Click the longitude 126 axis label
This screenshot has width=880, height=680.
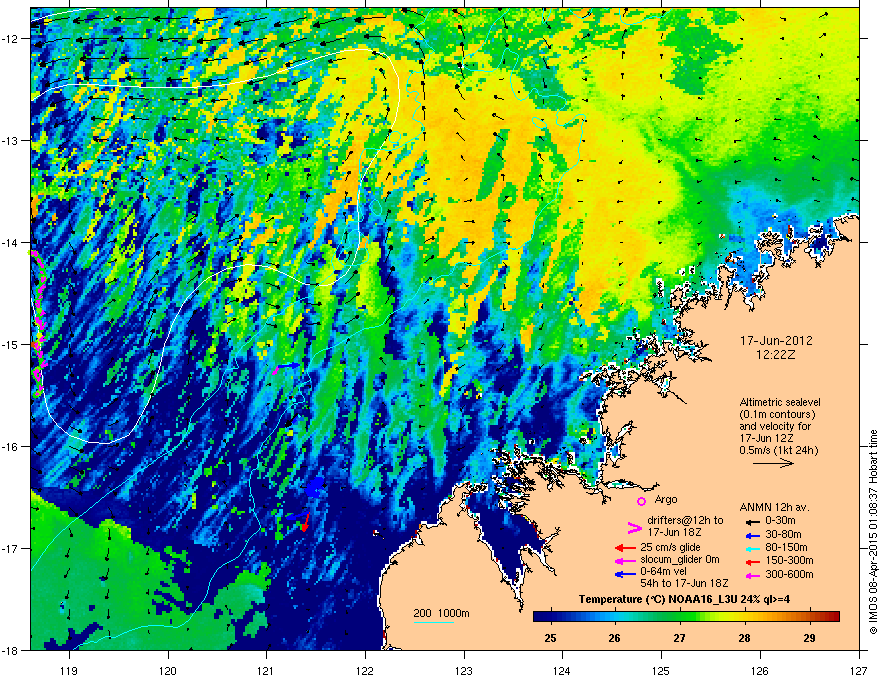click(x=760, y=670)
